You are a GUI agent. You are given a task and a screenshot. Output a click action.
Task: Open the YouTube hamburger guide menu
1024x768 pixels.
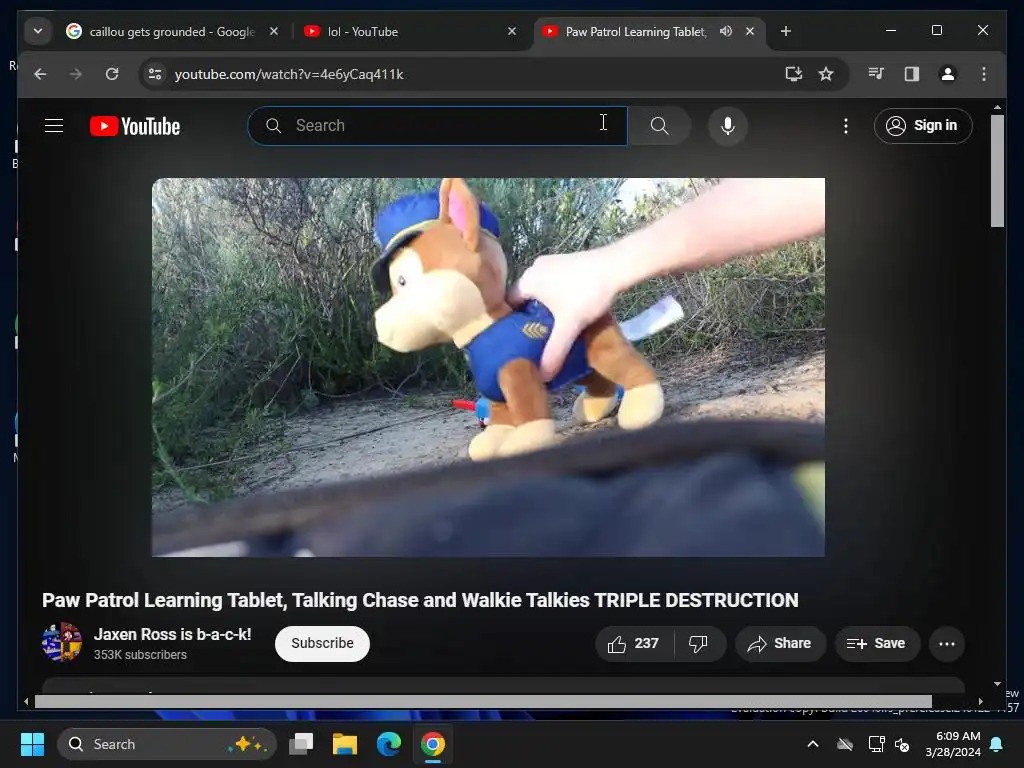[54, 125]
